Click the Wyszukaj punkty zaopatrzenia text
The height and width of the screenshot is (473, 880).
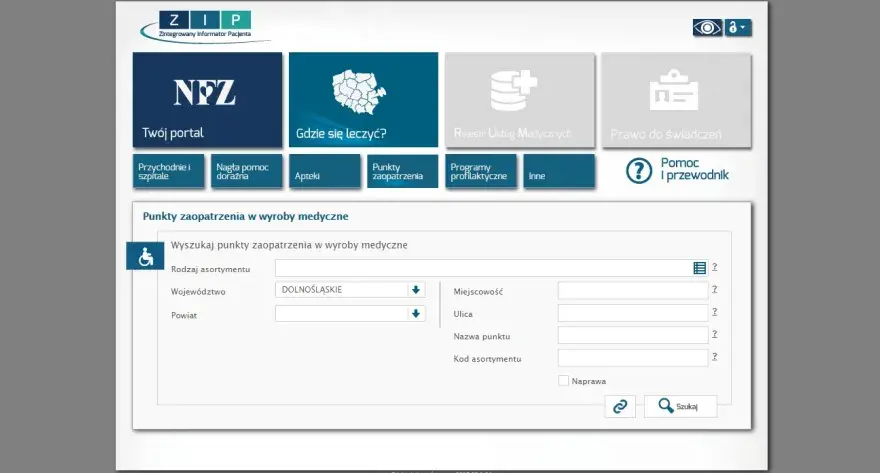pos(289,245)
